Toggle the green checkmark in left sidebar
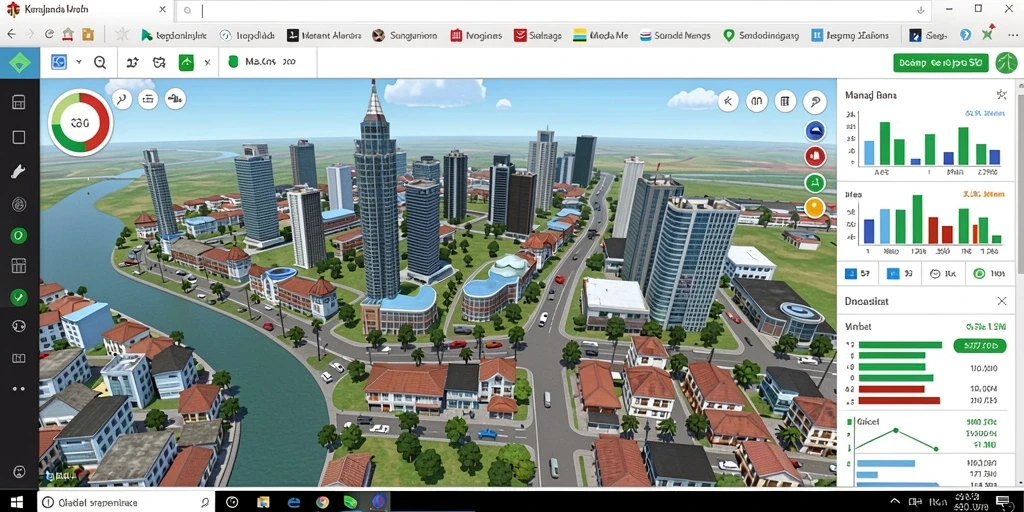1024x512 pixels. 19,298
